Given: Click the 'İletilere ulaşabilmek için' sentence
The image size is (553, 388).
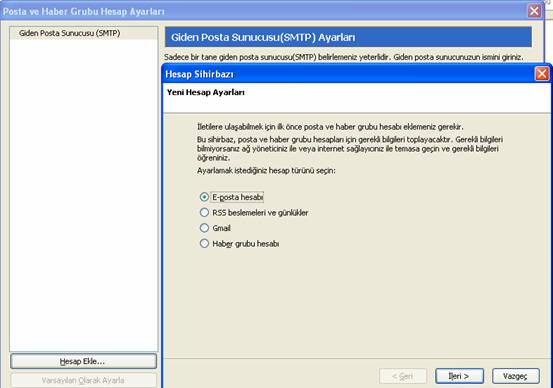Looking at the screenshot, I should point(330,127).
